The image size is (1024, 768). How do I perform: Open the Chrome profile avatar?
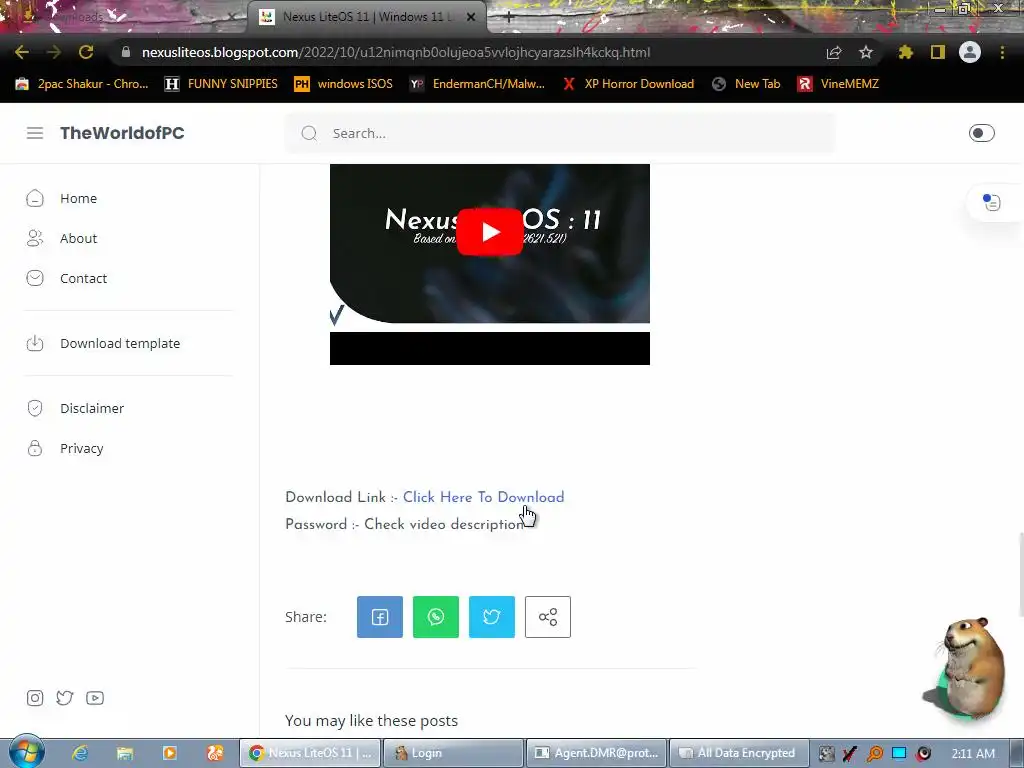(970, 52)
